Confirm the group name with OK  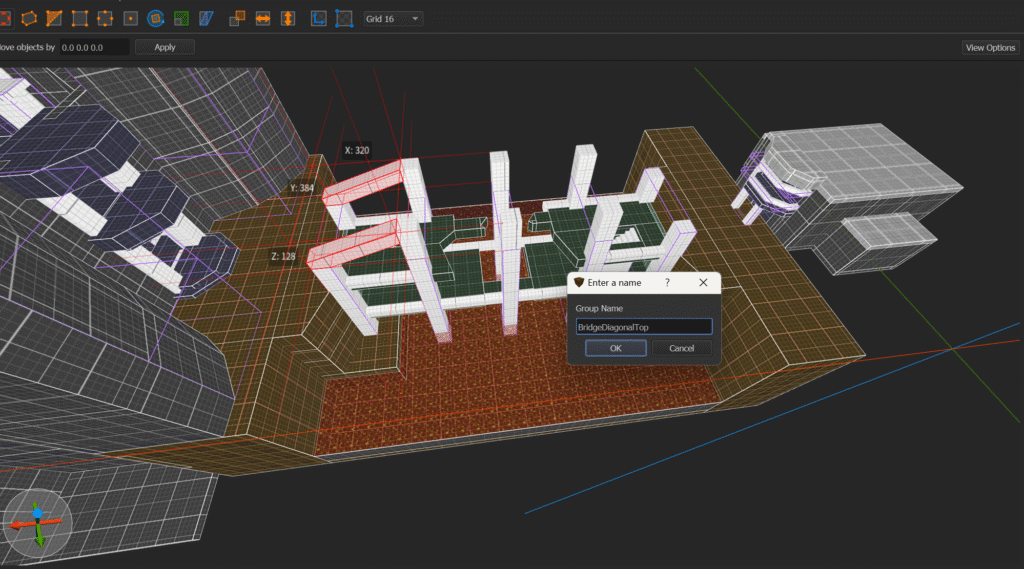click(615, 348)
